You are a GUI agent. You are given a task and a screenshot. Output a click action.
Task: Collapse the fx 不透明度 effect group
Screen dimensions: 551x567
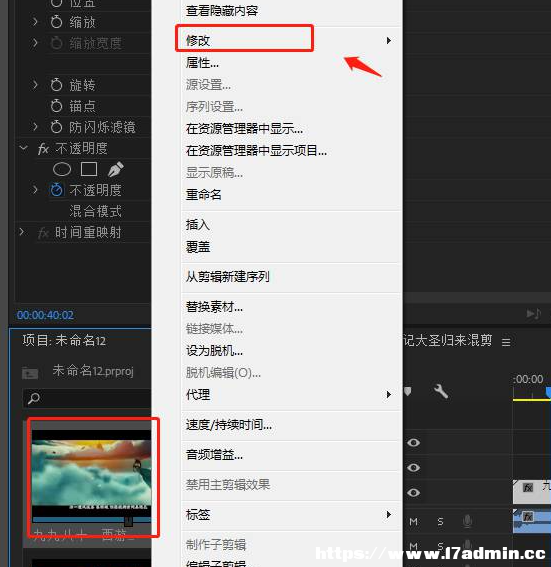(24, 148)
